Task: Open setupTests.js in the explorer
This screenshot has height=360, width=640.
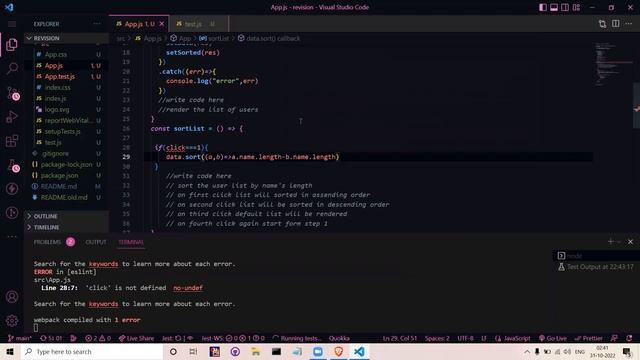Action: point(66,131)
